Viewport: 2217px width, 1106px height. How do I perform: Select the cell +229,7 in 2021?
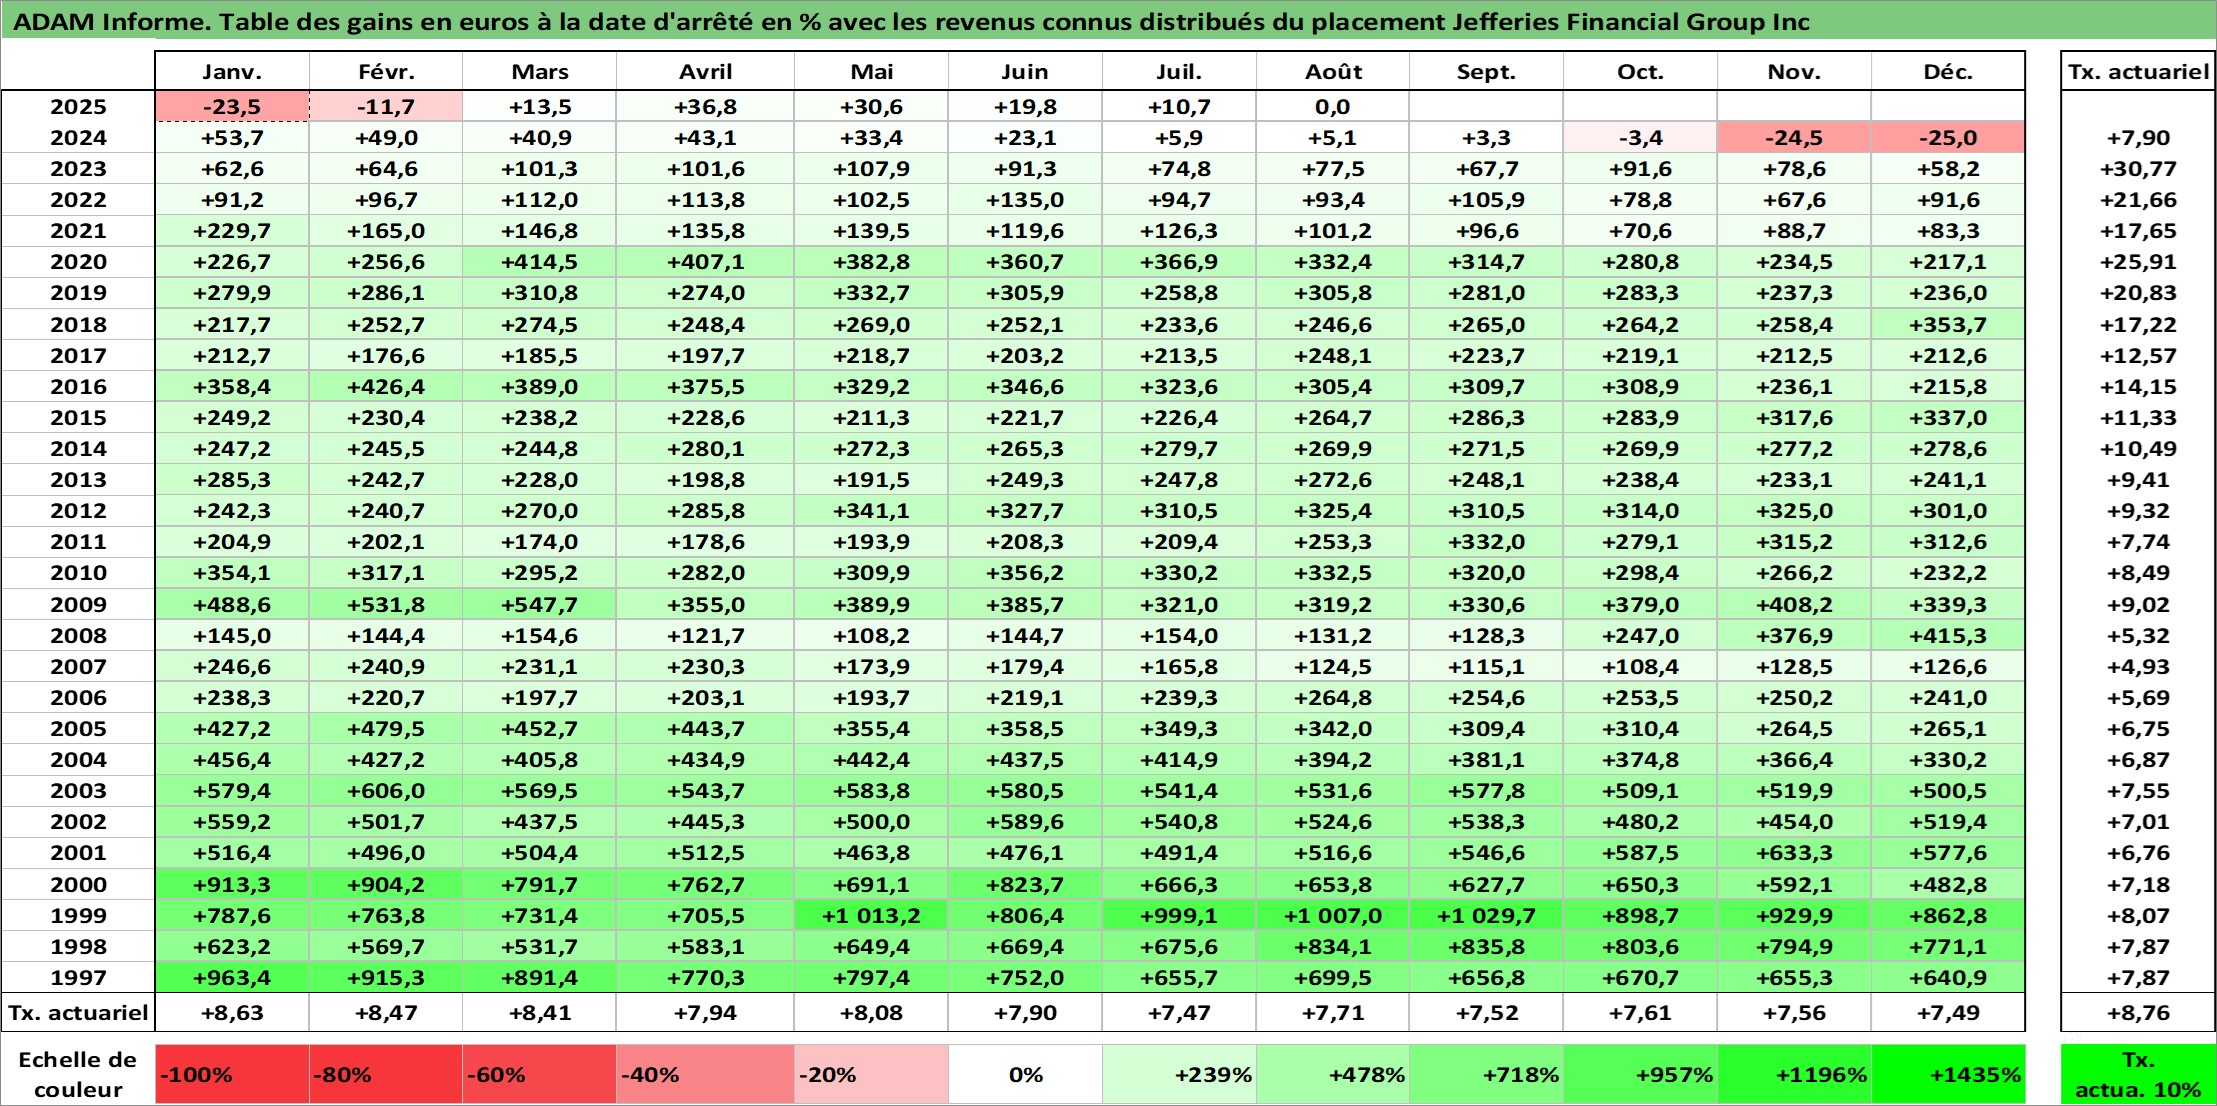tap(232, 231)
